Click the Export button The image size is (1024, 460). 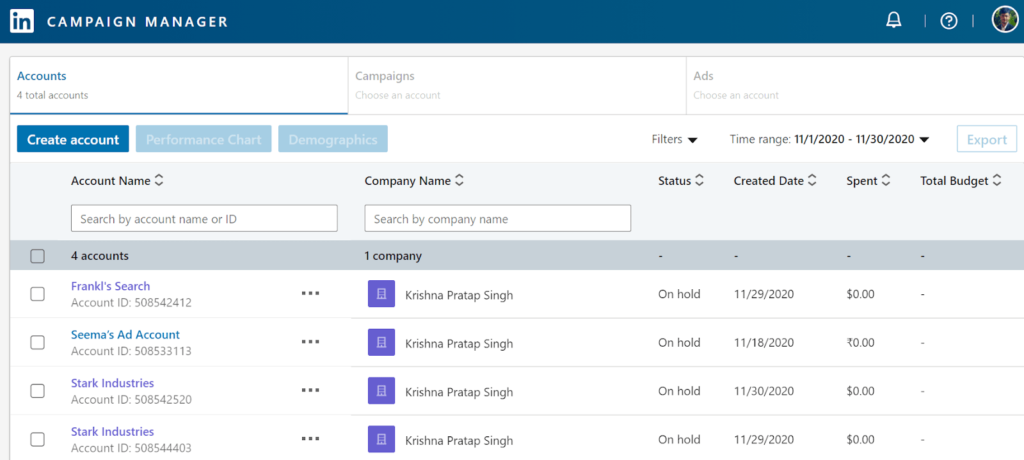click(987, 139)
